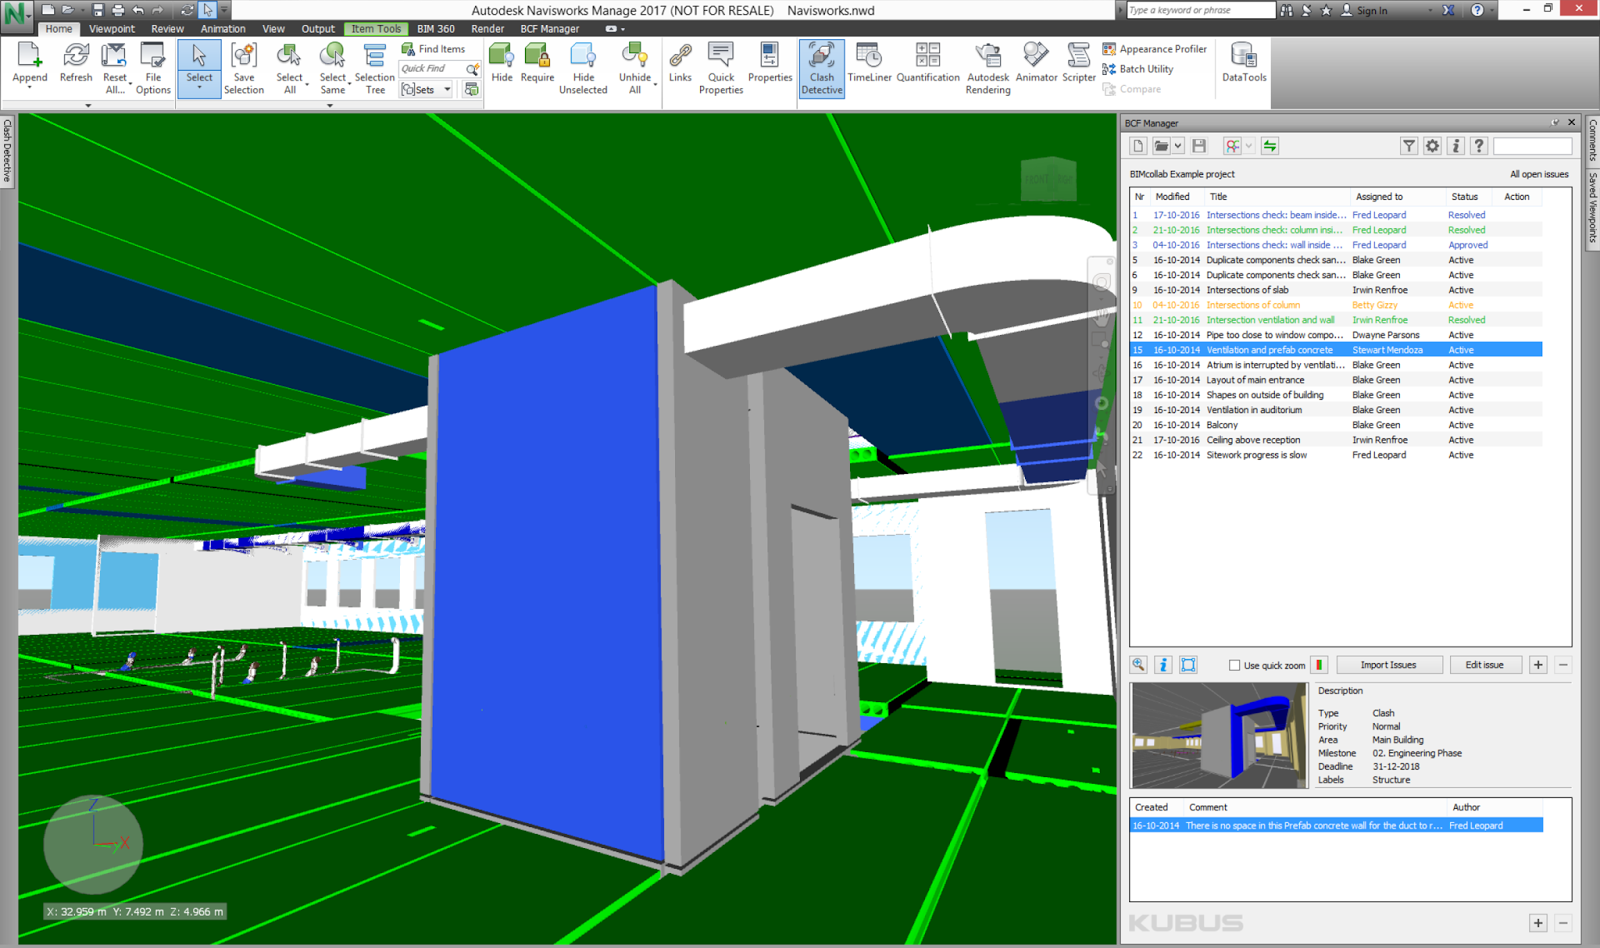
Task: Toggle Hide Unselected mode
Action: point(583,67)
